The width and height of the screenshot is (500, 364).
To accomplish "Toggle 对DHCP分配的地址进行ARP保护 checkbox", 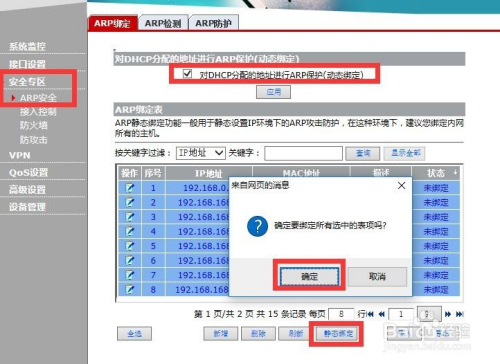I will pos(187,73).
